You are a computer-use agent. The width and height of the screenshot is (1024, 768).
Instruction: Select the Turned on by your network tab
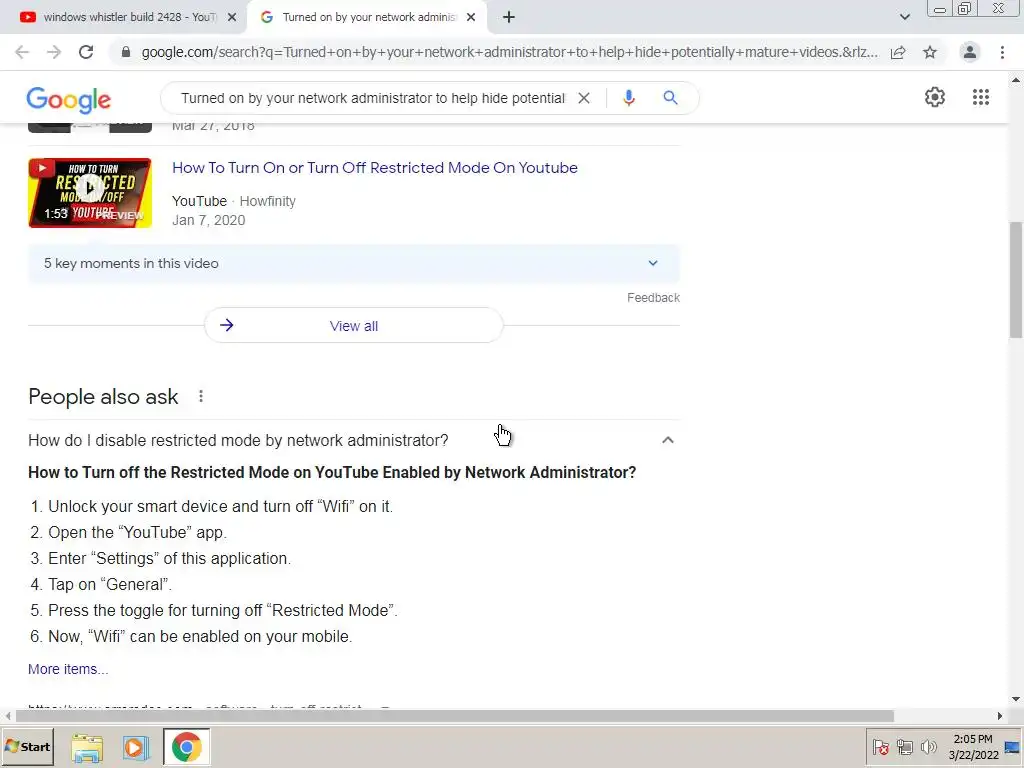point(366,17)
